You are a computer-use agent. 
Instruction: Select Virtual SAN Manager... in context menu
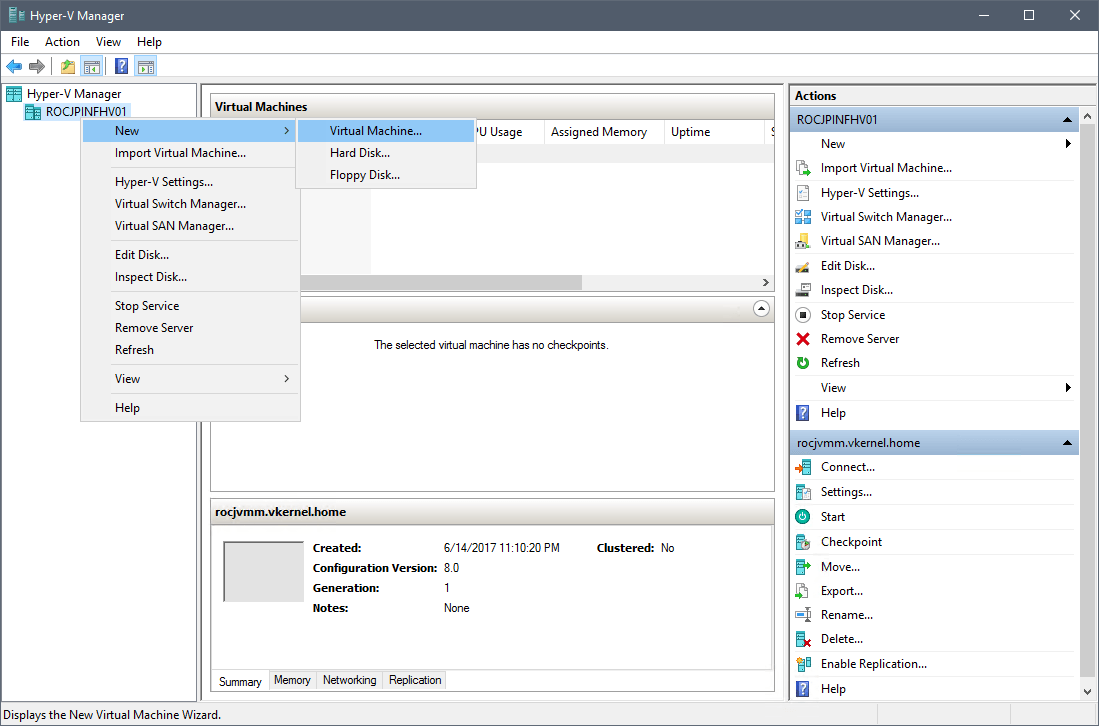191,226
